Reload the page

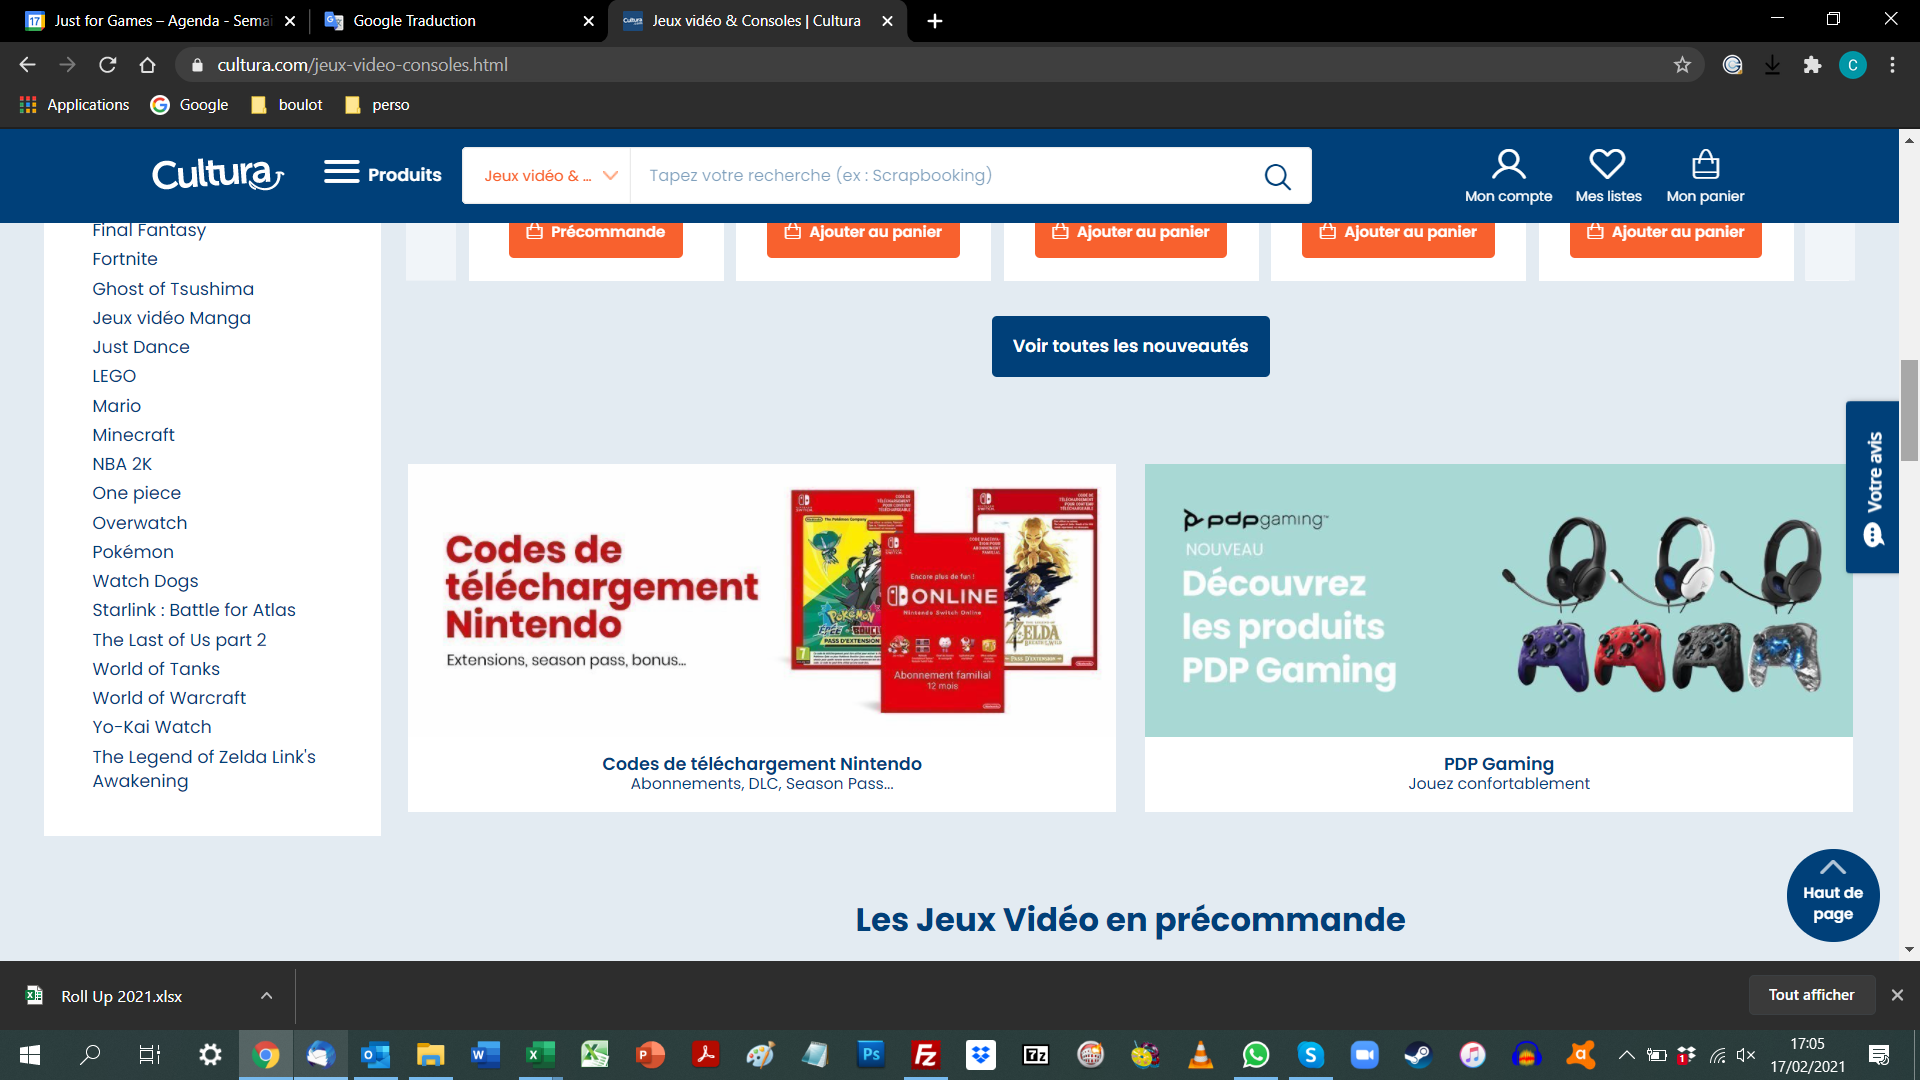click(x=108, y=65)
